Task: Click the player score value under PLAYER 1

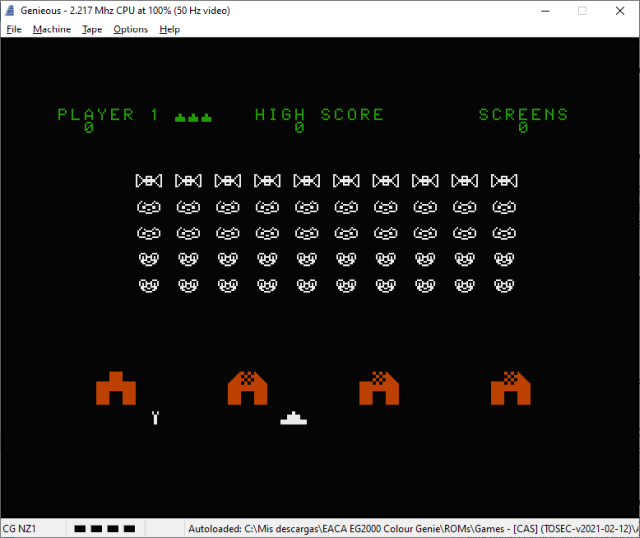Action: [x=89, y=128]
